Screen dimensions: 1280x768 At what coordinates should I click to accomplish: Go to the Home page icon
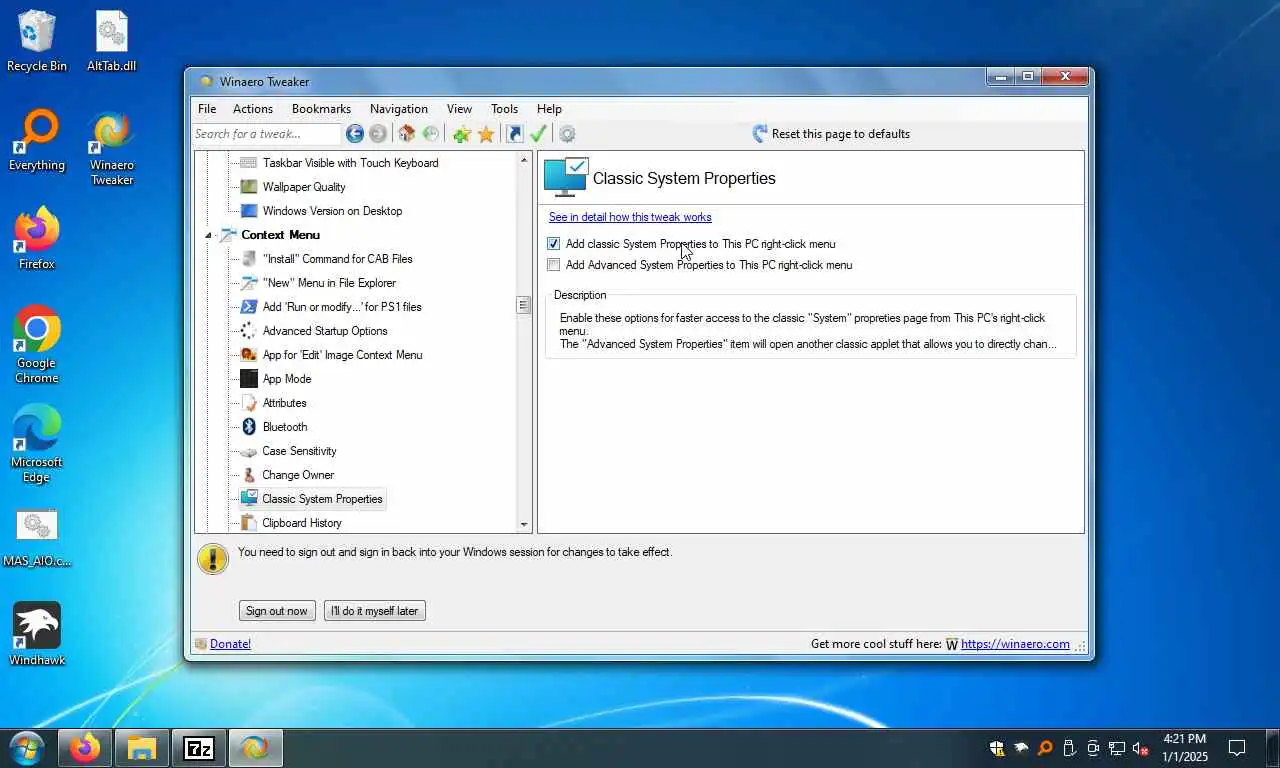pos(406,134)
